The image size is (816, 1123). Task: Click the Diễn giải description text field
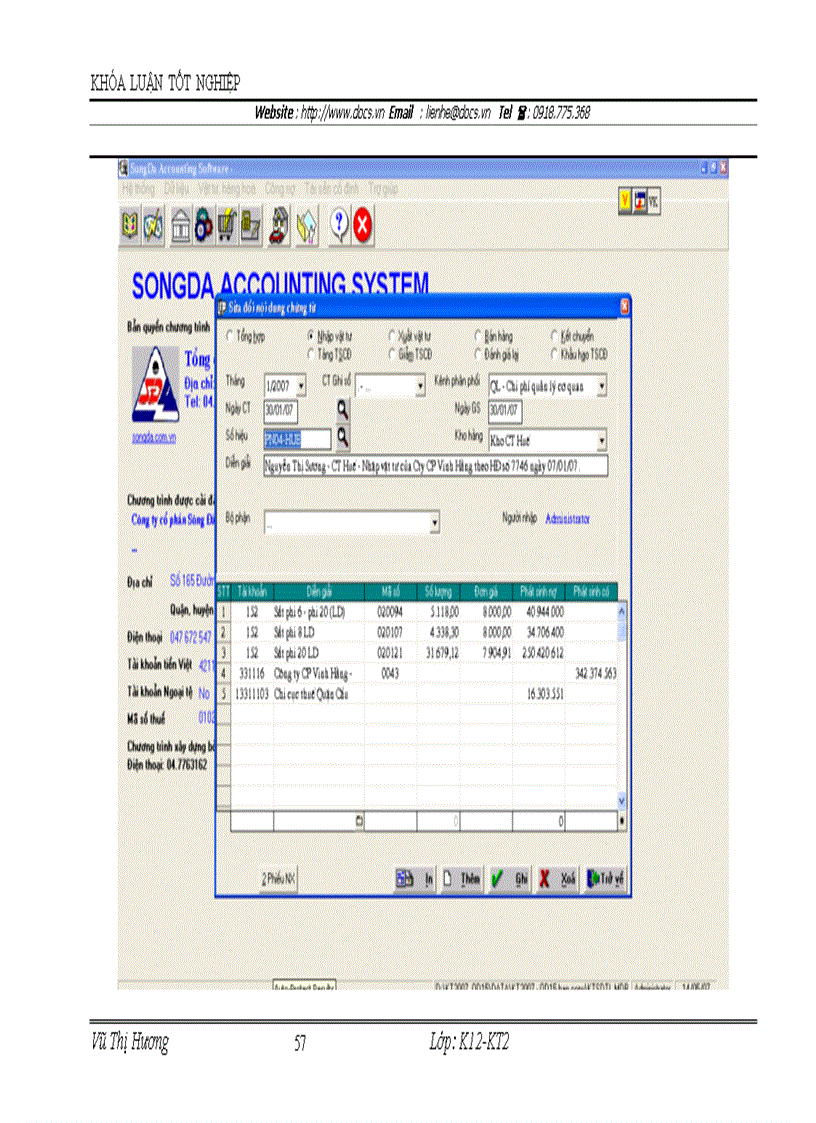(x=435, y=467)
